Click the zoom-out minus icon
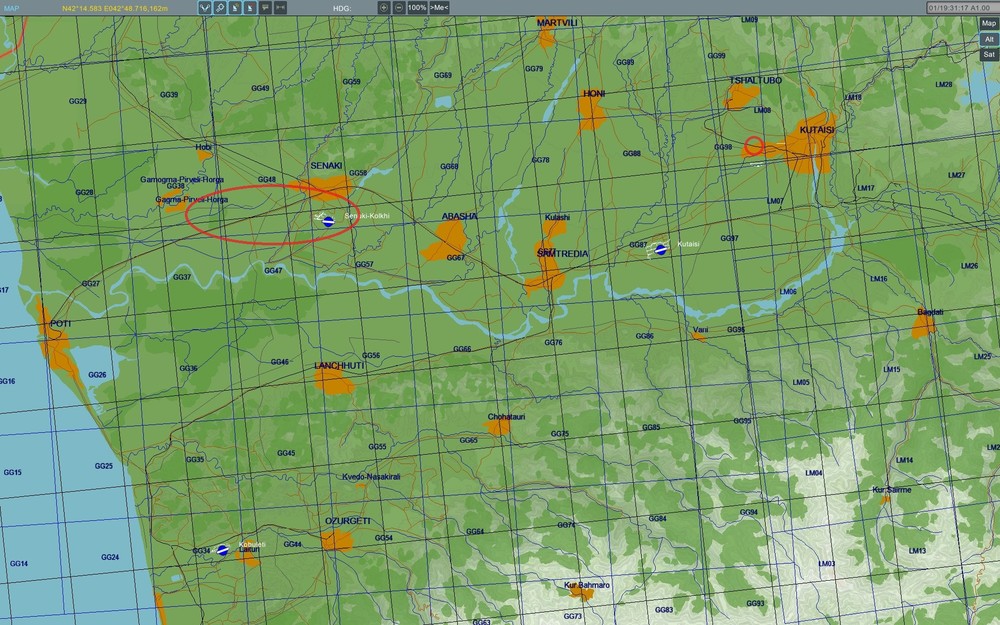 (x=399, y=8)
